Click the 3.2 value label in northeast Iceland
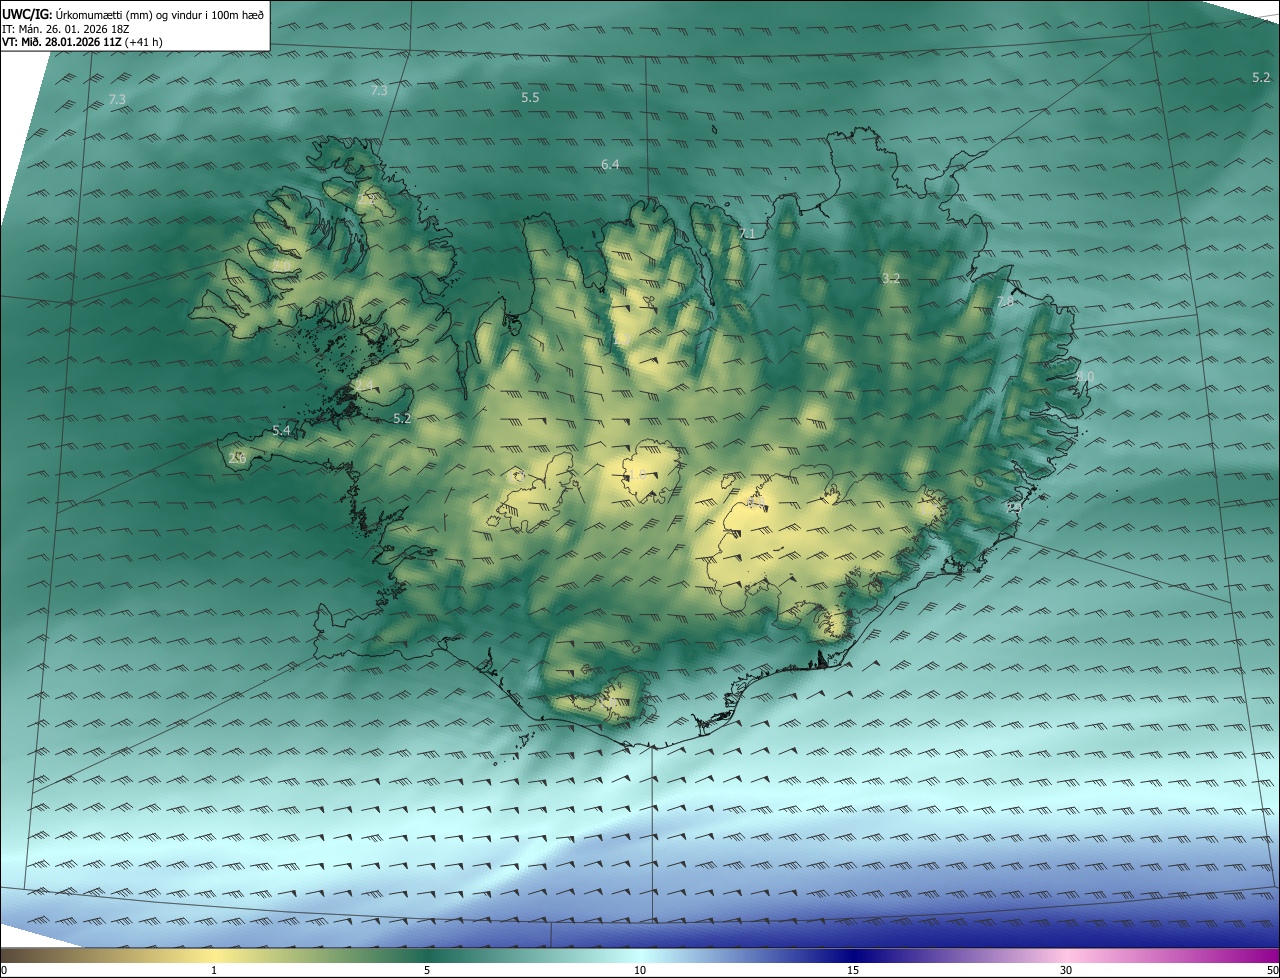 pos(891,278)
